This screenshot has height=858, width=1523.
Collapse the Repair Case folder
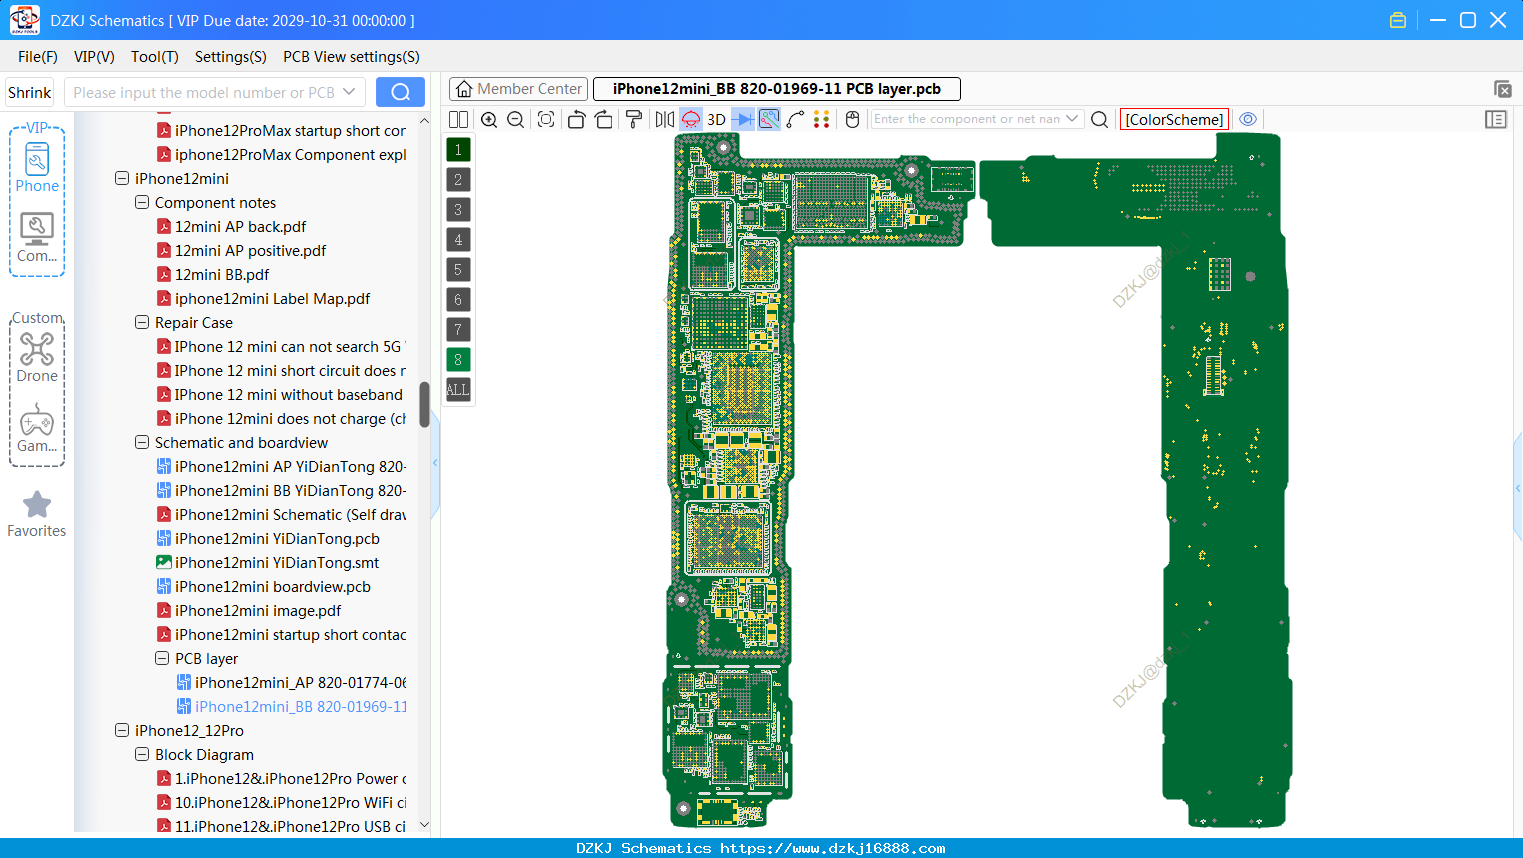pyautogui.click(x=142, y=322)
